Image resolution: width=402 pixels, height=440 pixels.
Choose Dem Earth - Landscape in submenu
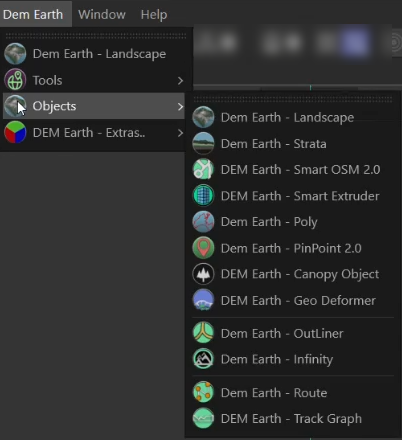click(x=293, y=117)
